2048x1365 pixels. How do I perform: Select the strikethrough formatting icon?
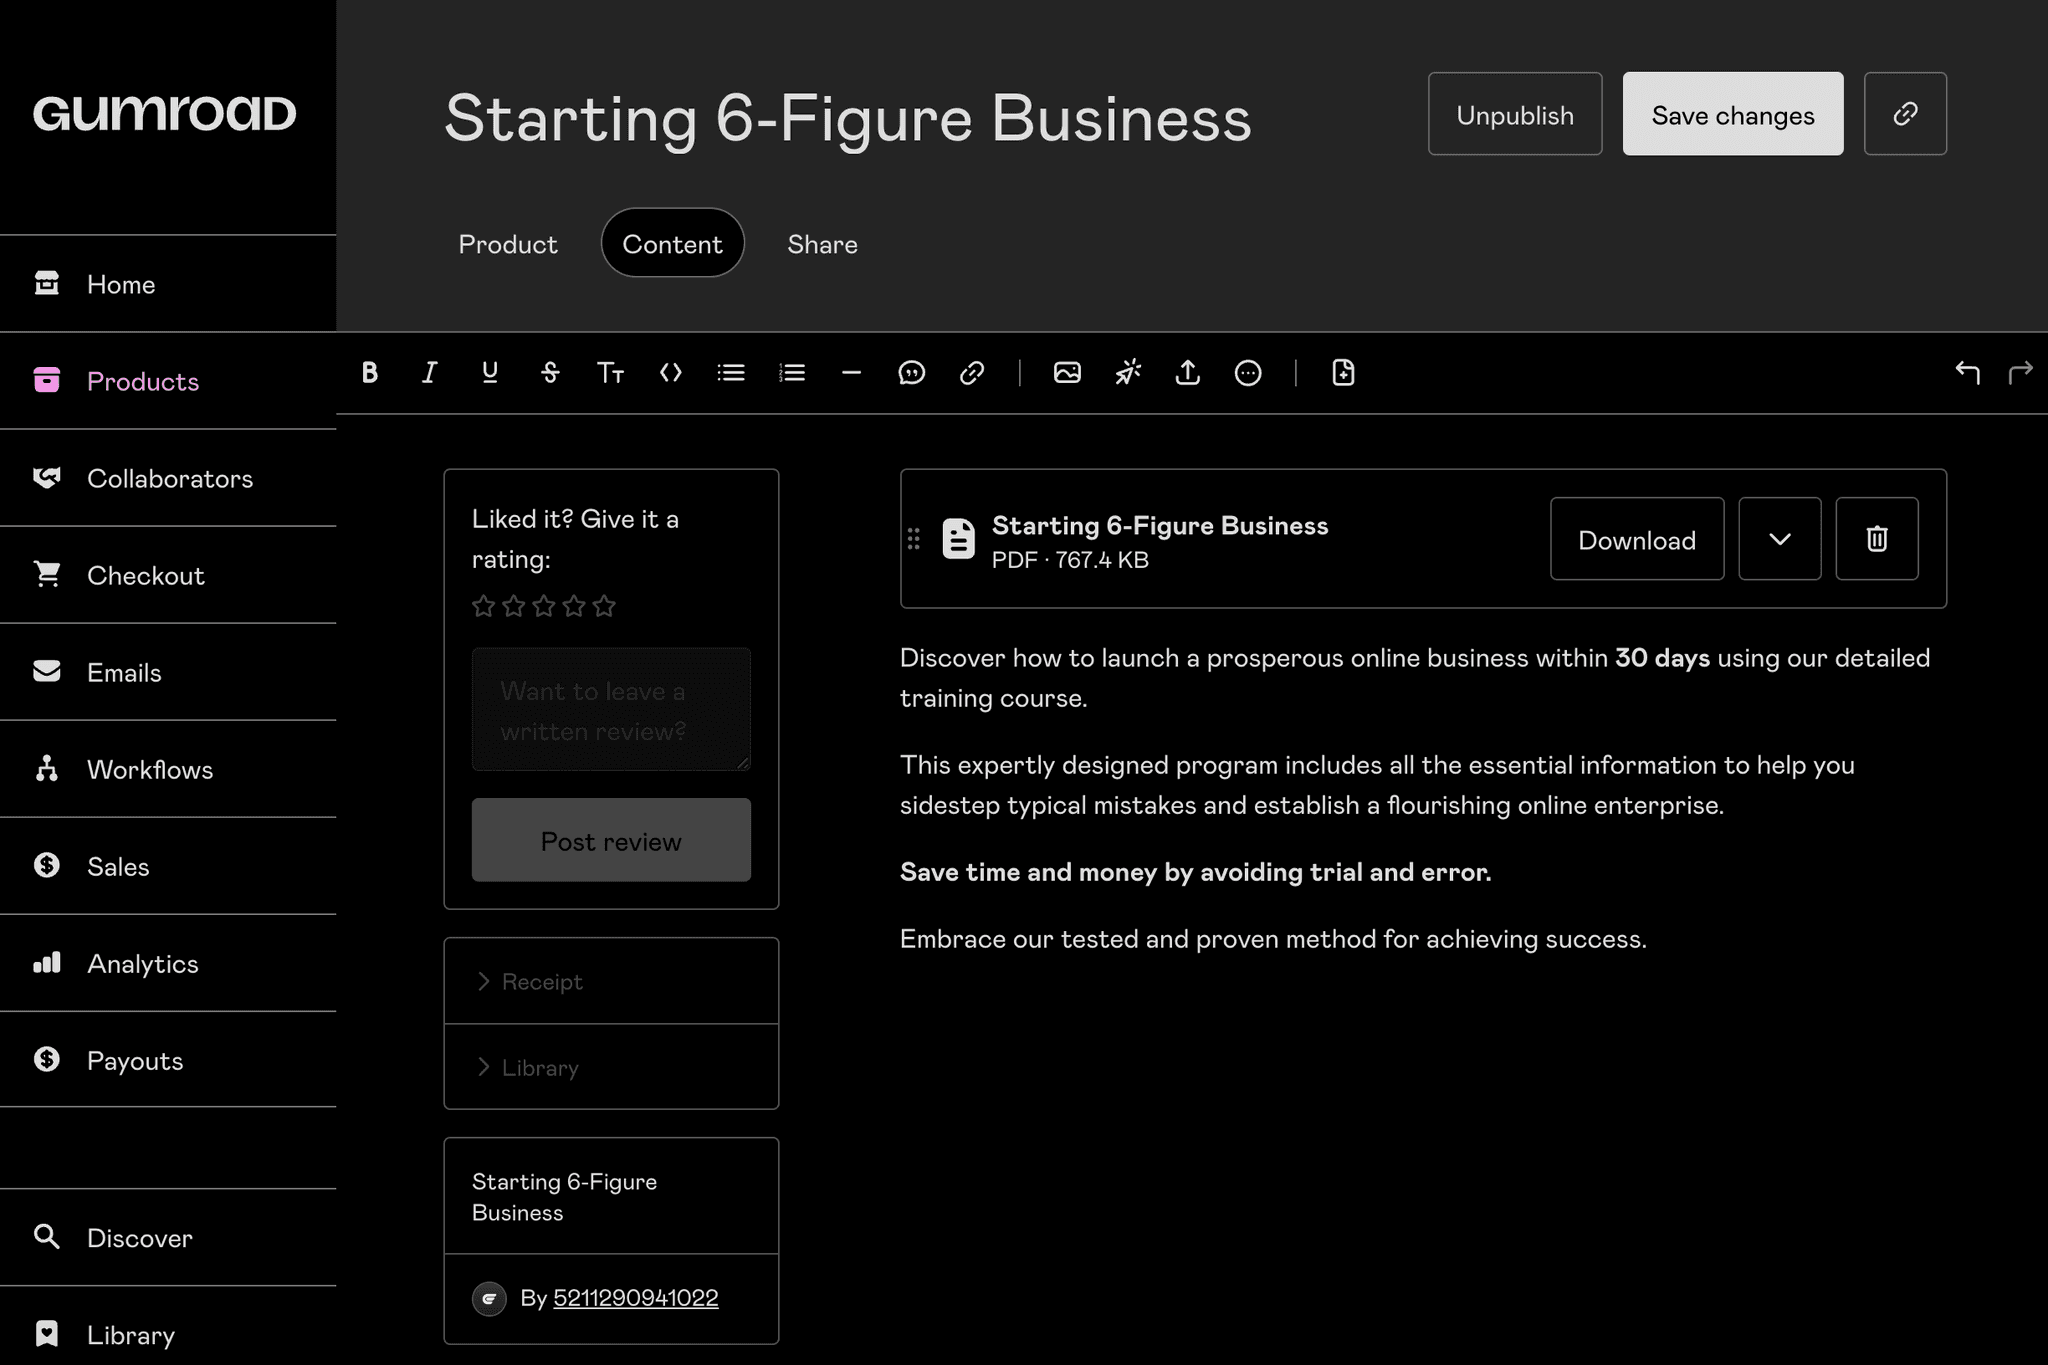tap(551, 373)
